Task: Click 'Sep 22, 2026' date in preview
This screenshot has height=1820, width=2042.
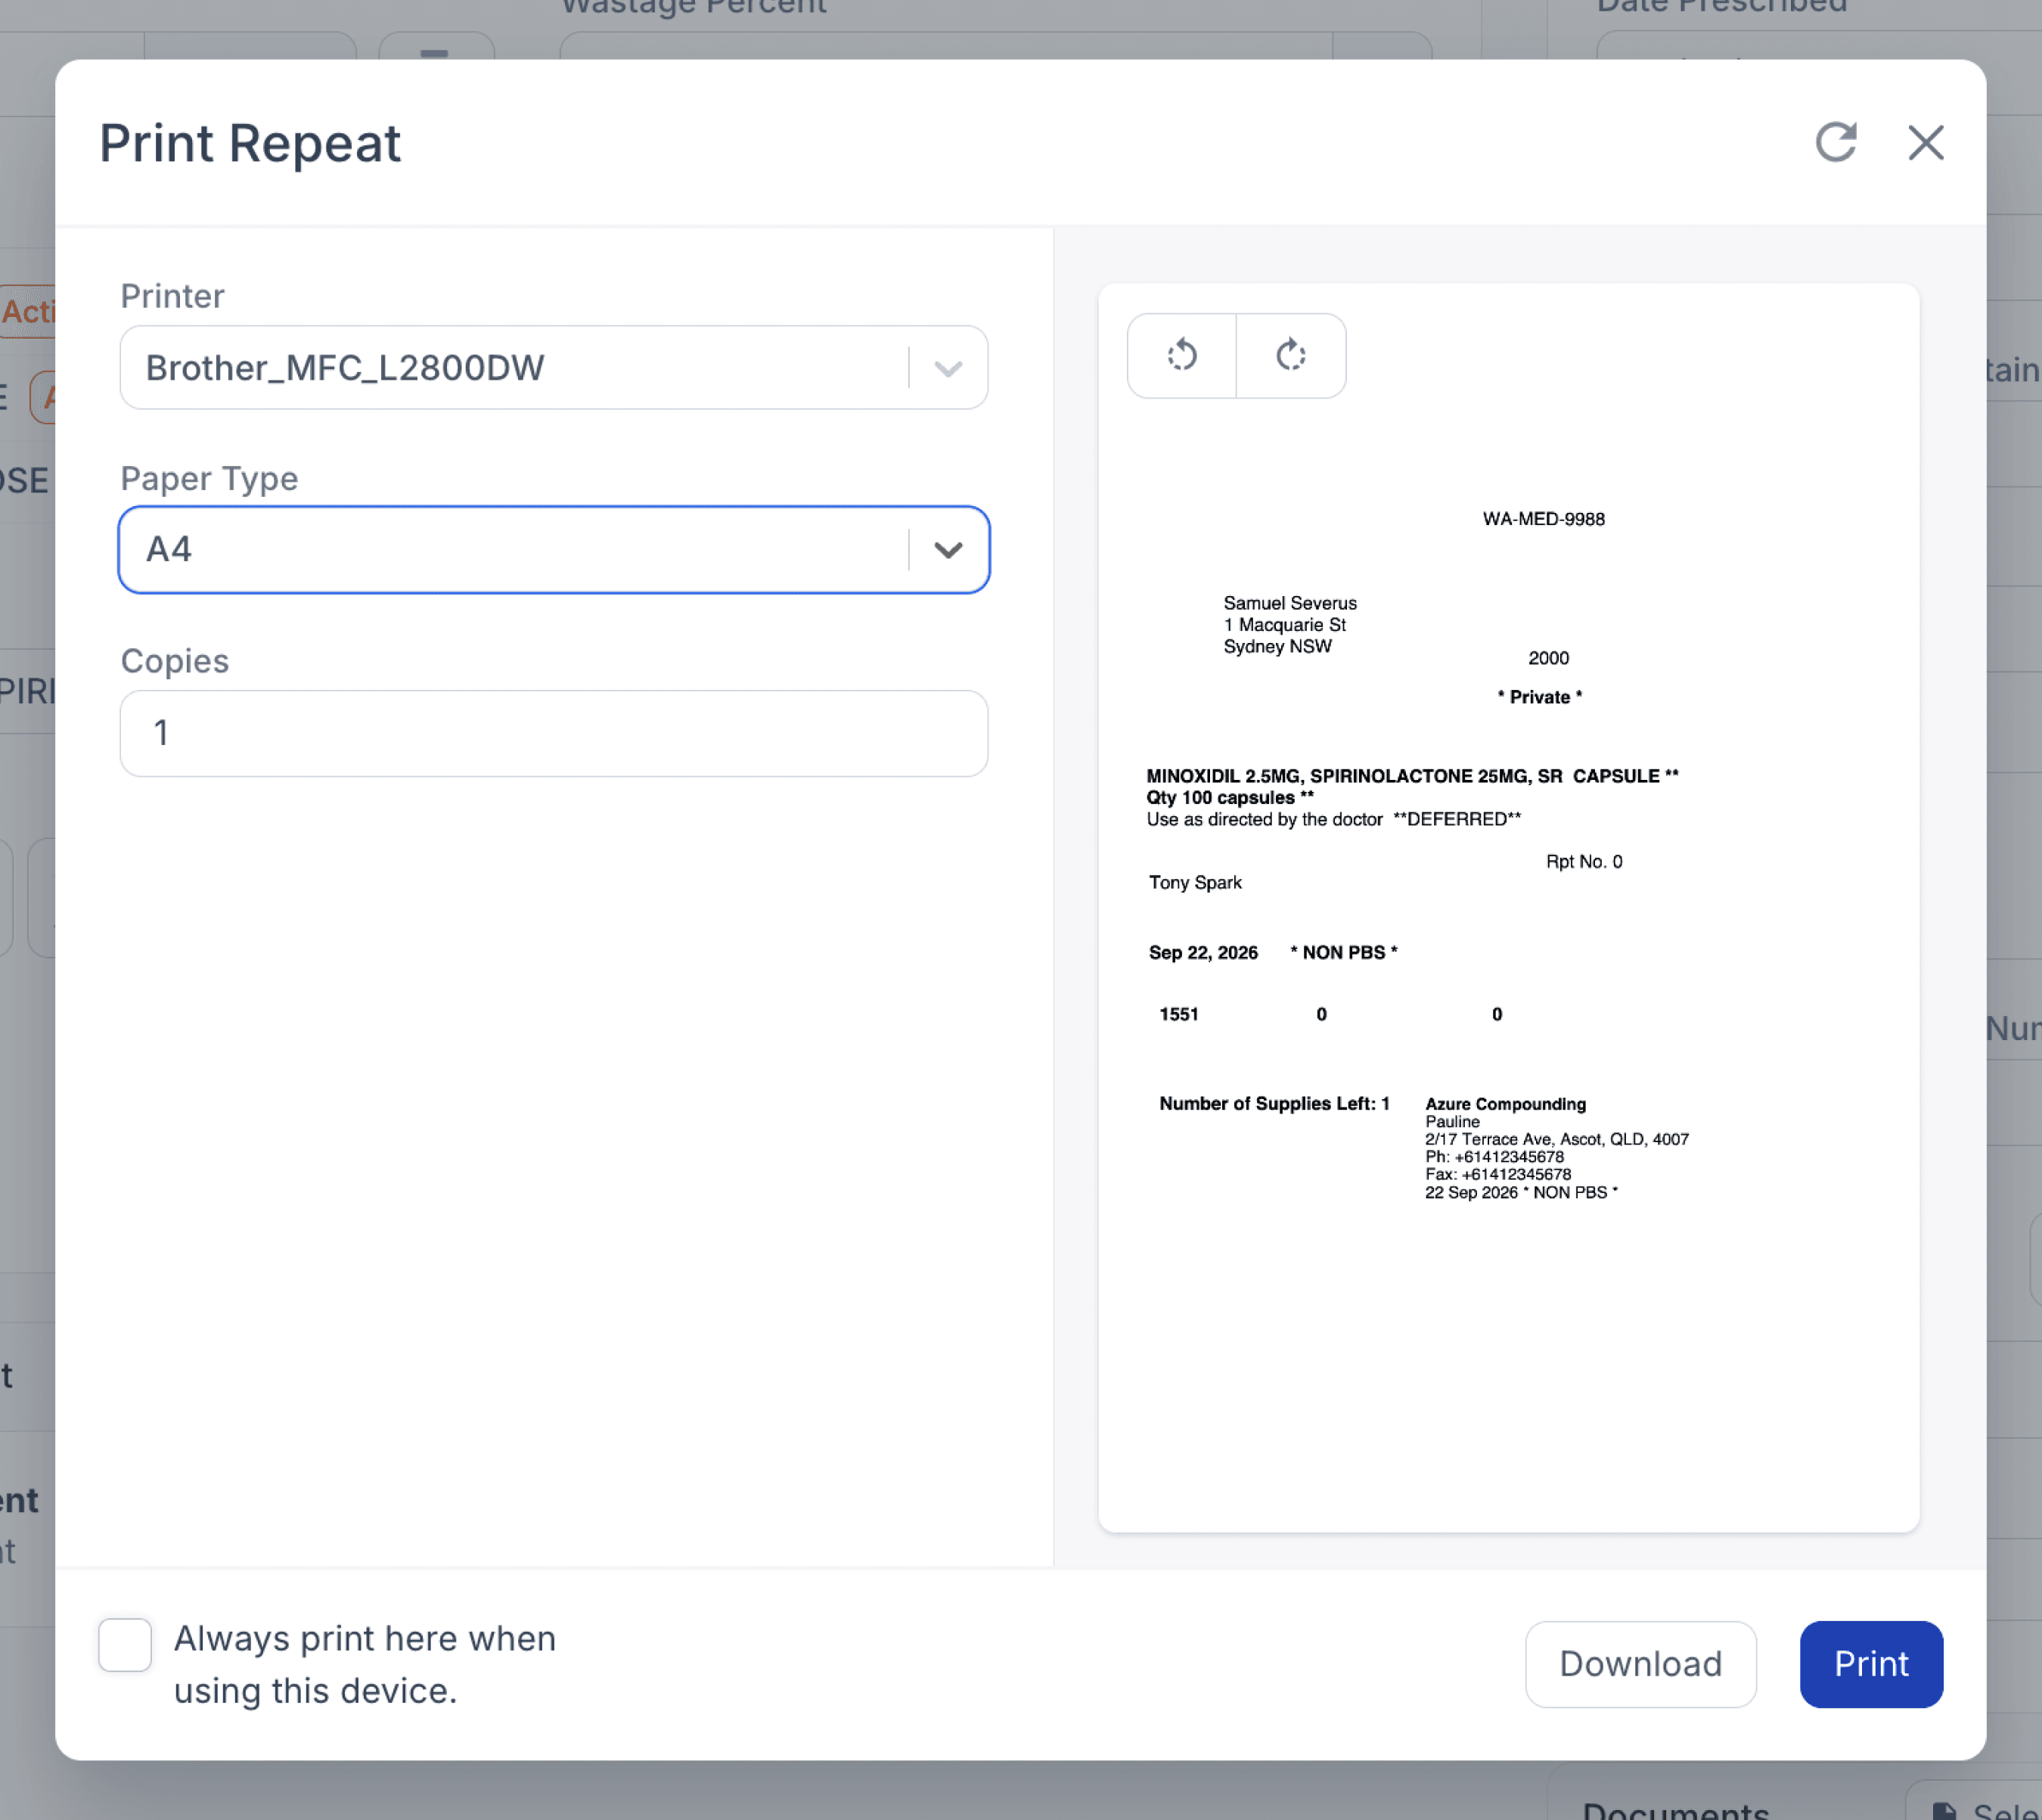Action: coord(1203,952)
